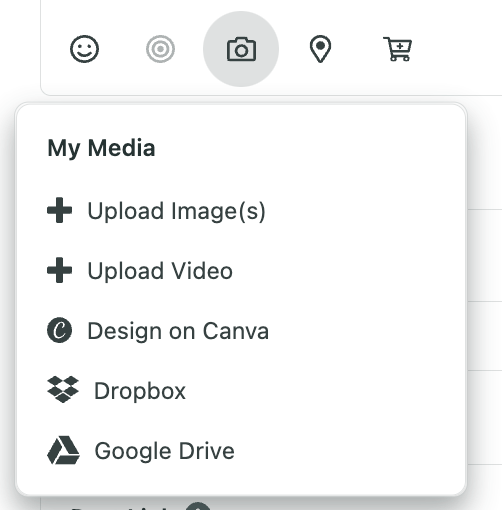Image resolution: width=502 pixels, height=510 pixels.
Task: Open the emoji picker smiley icon
Action: [x=84, y=49]
